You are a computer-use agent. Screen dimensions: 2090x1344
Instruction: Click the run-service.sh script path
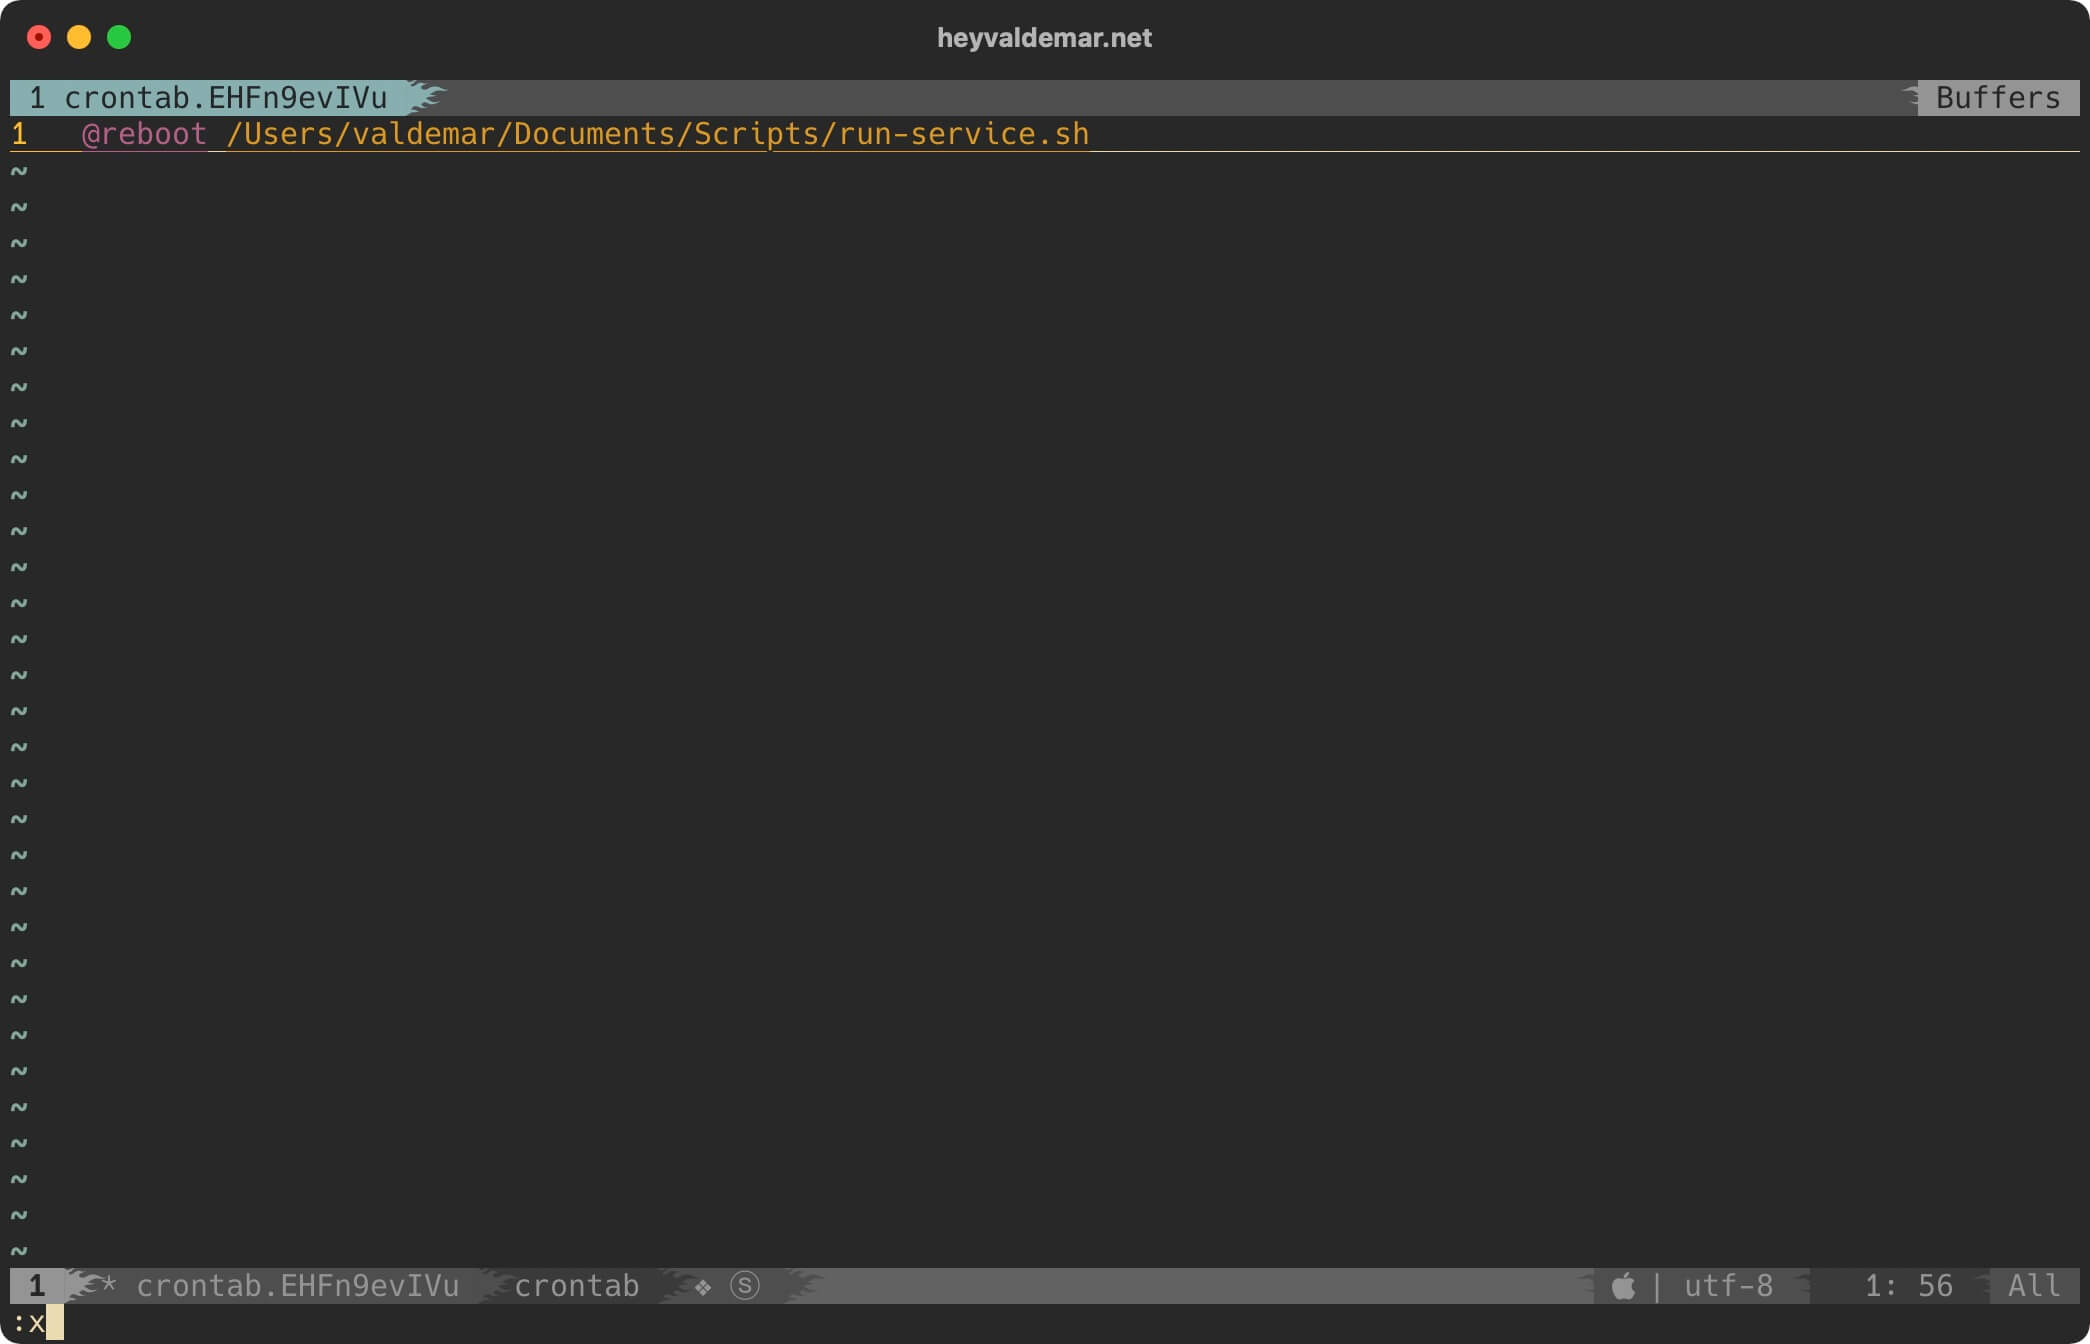[657, 134]
